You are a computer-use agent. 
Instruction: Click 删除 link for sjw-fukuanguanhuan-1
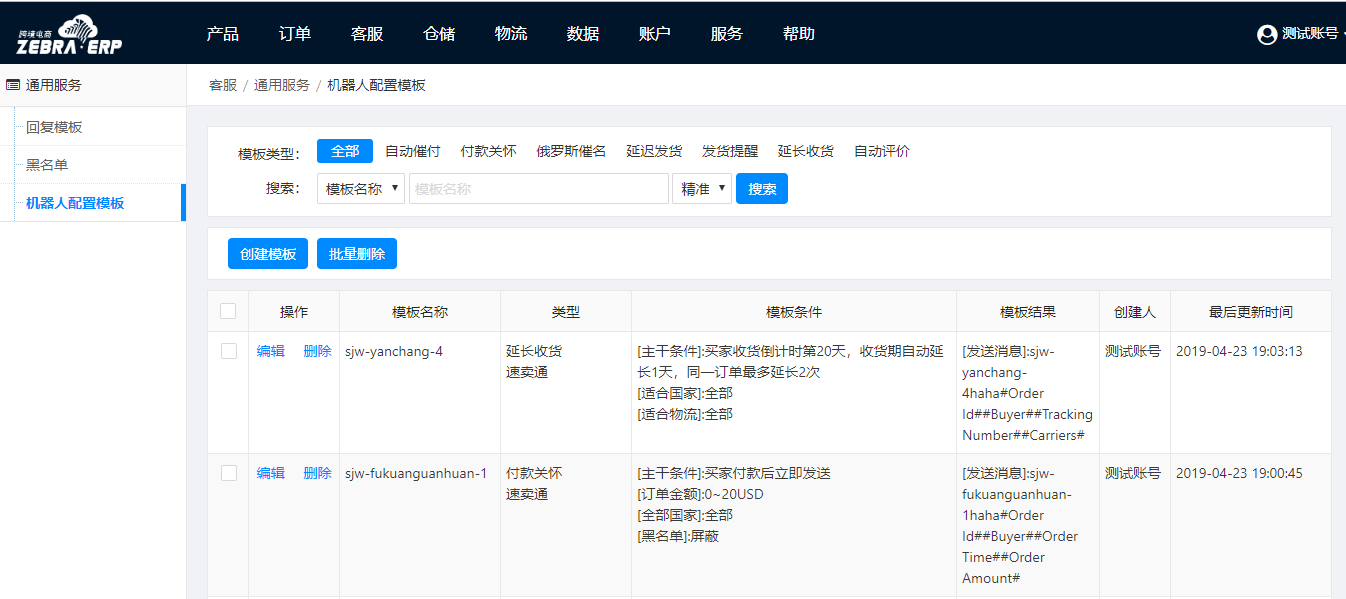click(x=317, y=473)
